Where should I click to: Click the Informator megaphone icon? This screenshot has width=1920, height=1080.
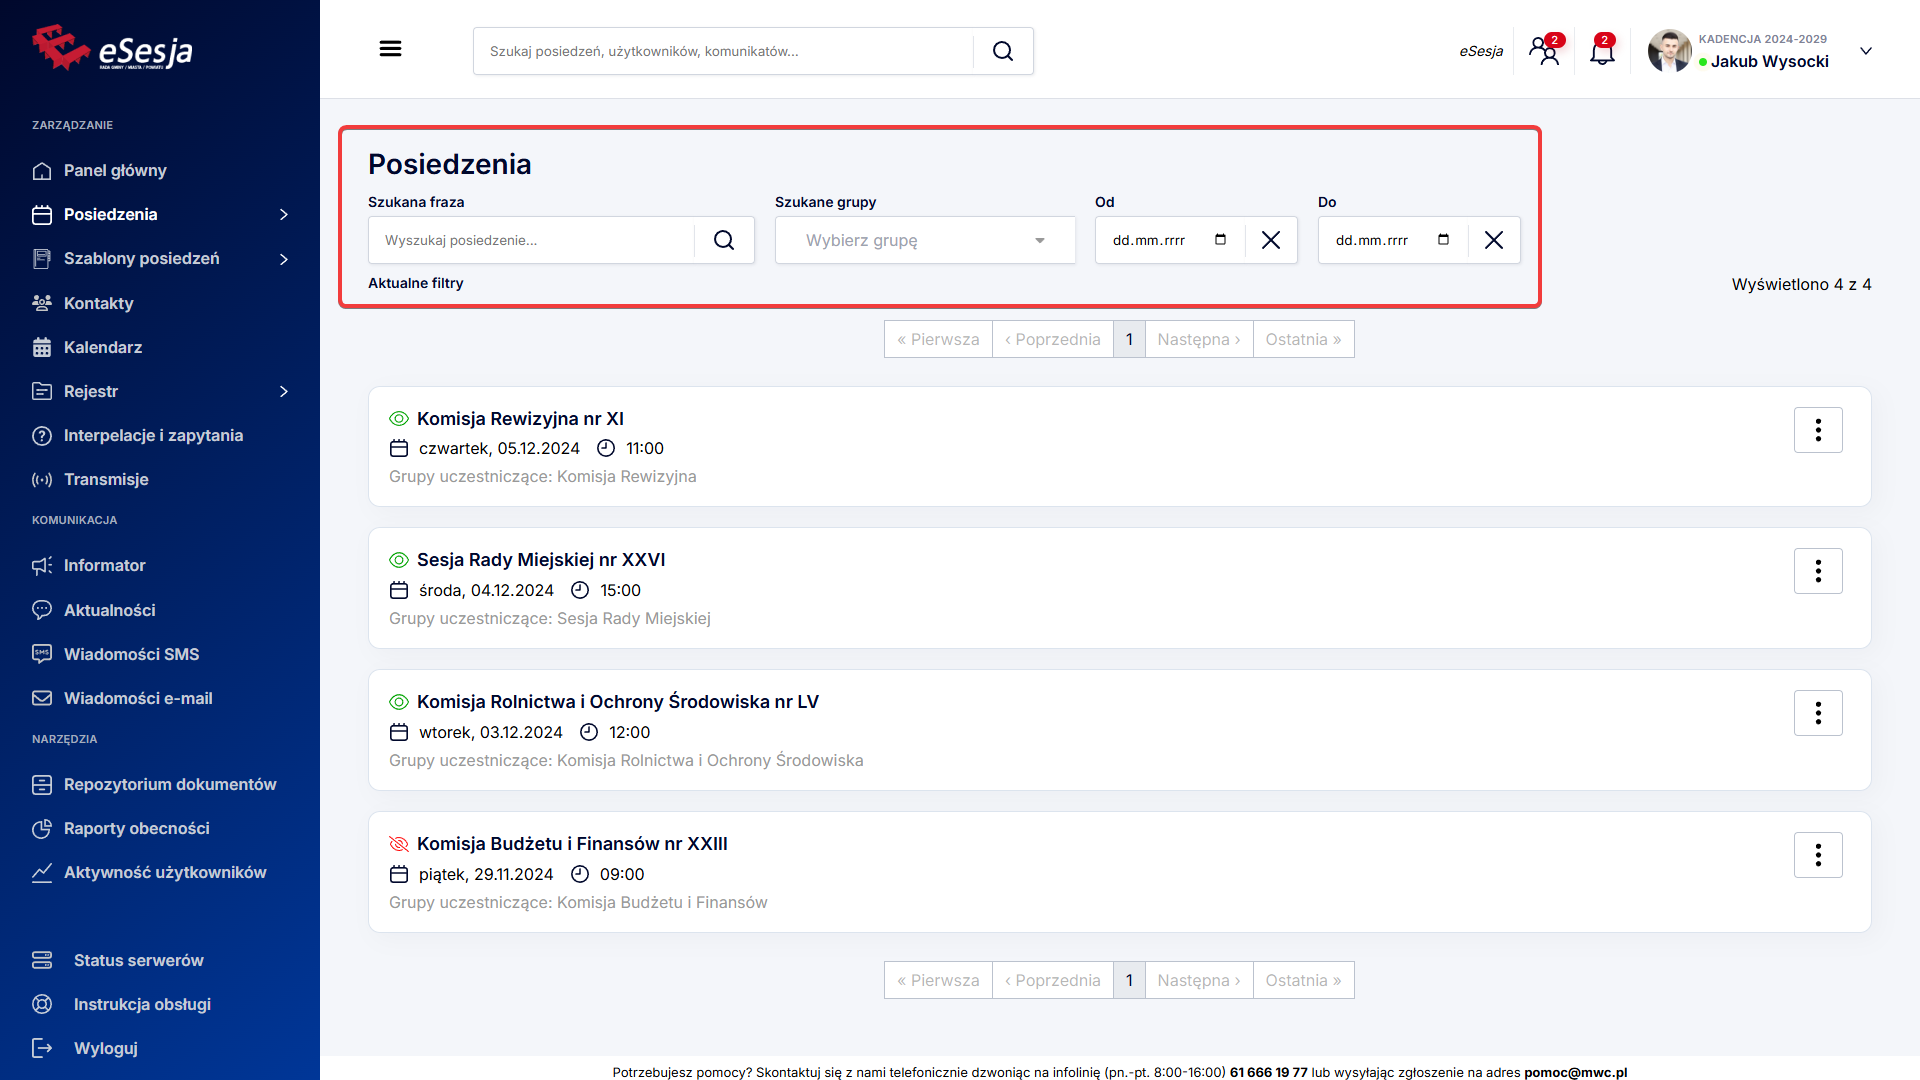click(x=42, y=566)
